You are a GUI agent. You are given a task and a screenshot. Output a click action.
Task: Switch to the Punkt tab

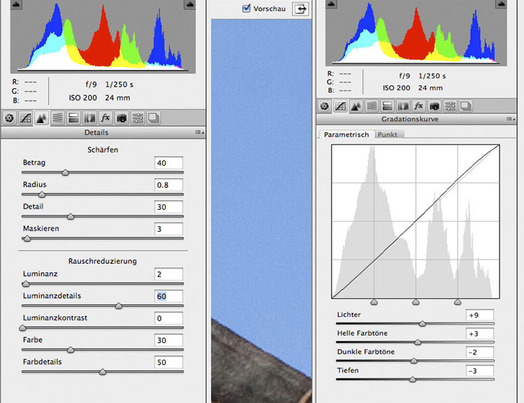(388, 135)
